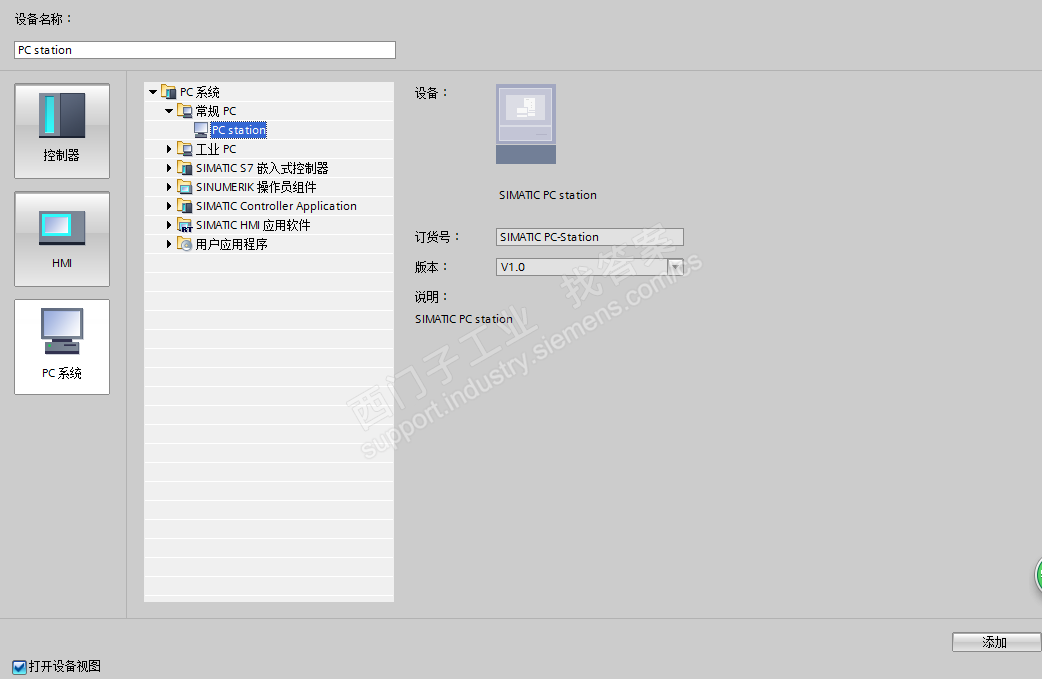Expand the SIMATIC S7 嵌入式控制器 node
This screenshot has width=1042, height=679.
coord(169,168)
